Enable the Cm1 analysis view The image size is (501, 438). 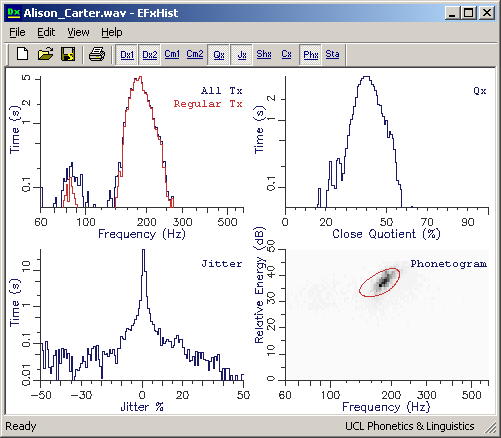[172, 54]
